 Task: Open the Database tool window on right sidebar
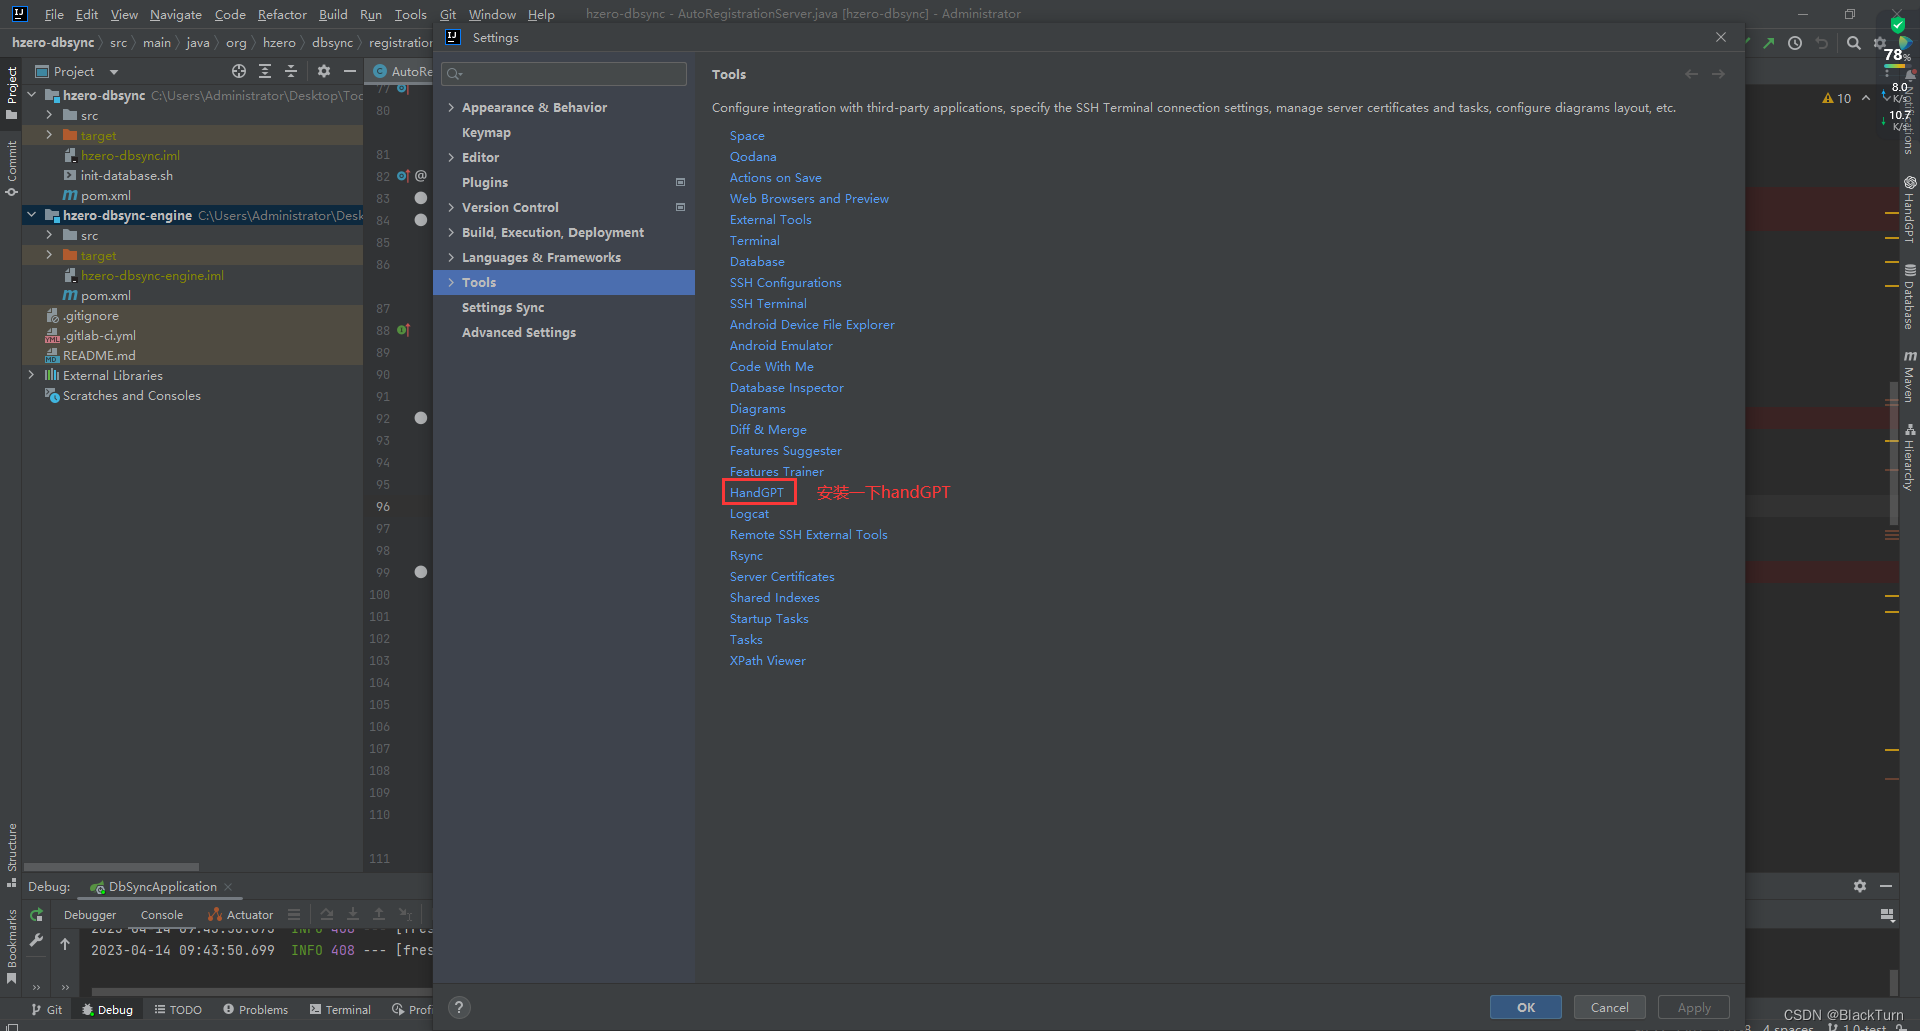tap(1909, 297)
